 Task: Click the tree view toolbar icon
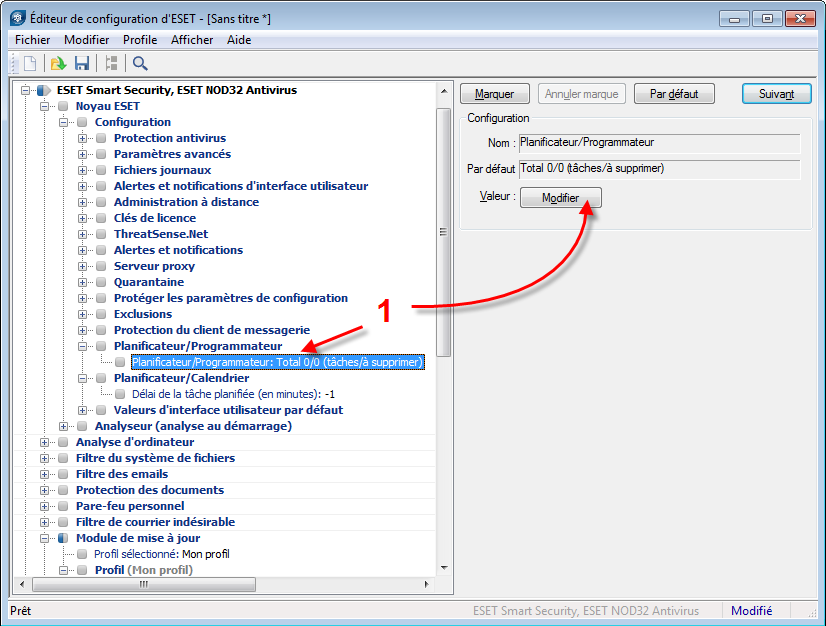[111, 63]
